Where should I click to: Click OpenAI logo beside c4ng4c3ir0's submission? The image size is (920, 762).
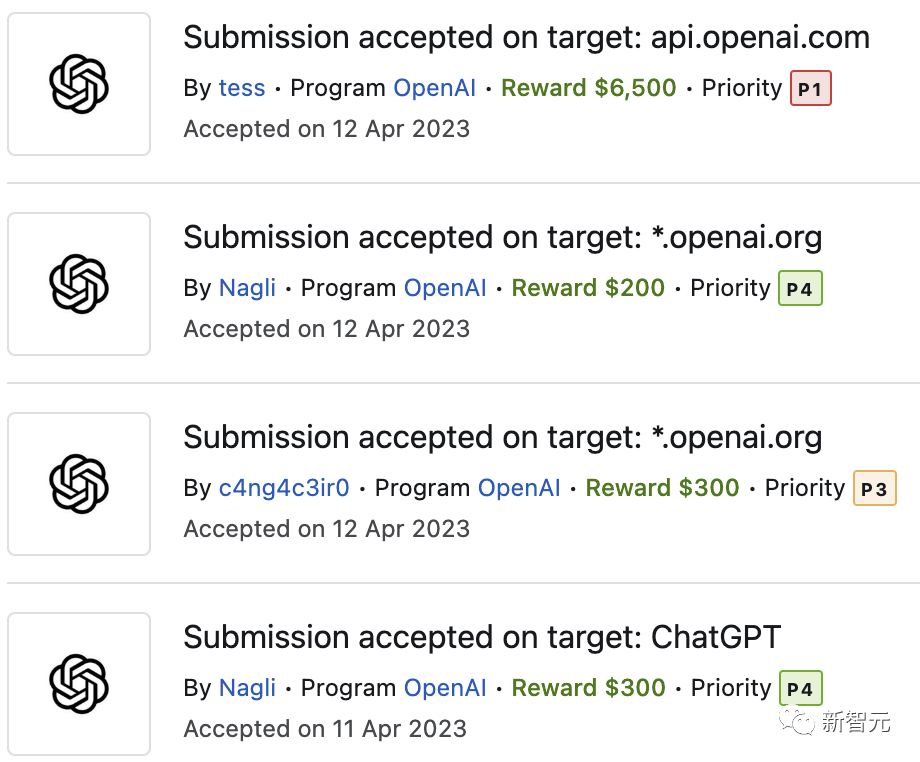click(79, 484)
